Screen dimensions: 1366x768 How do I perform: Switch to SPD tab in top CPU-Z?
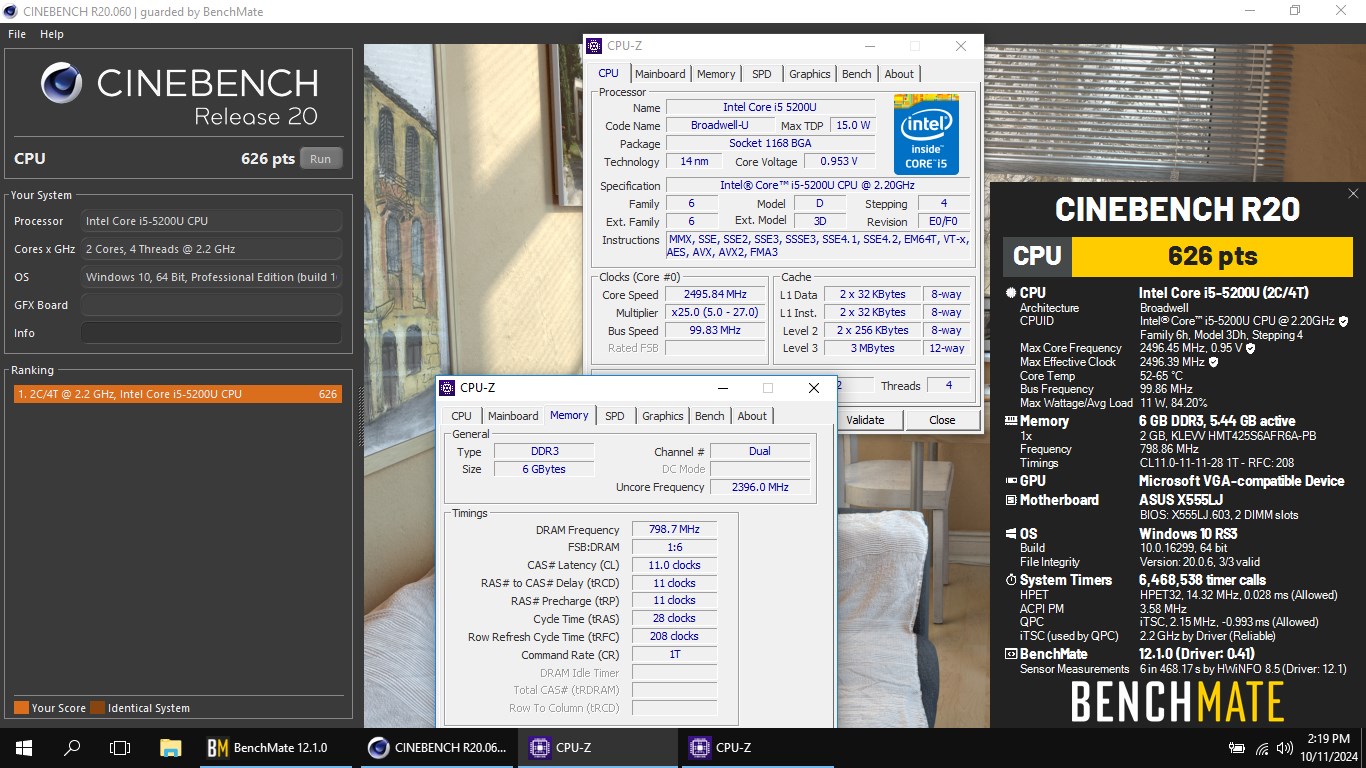tap(762, 74)
